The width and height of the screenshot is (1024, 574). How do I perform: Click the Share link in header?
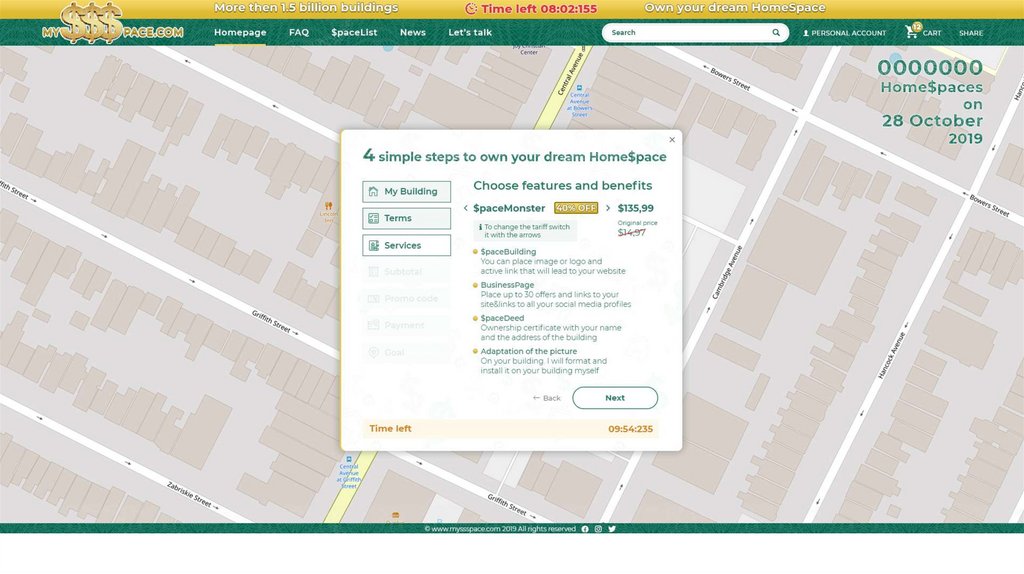coord(970,33)
